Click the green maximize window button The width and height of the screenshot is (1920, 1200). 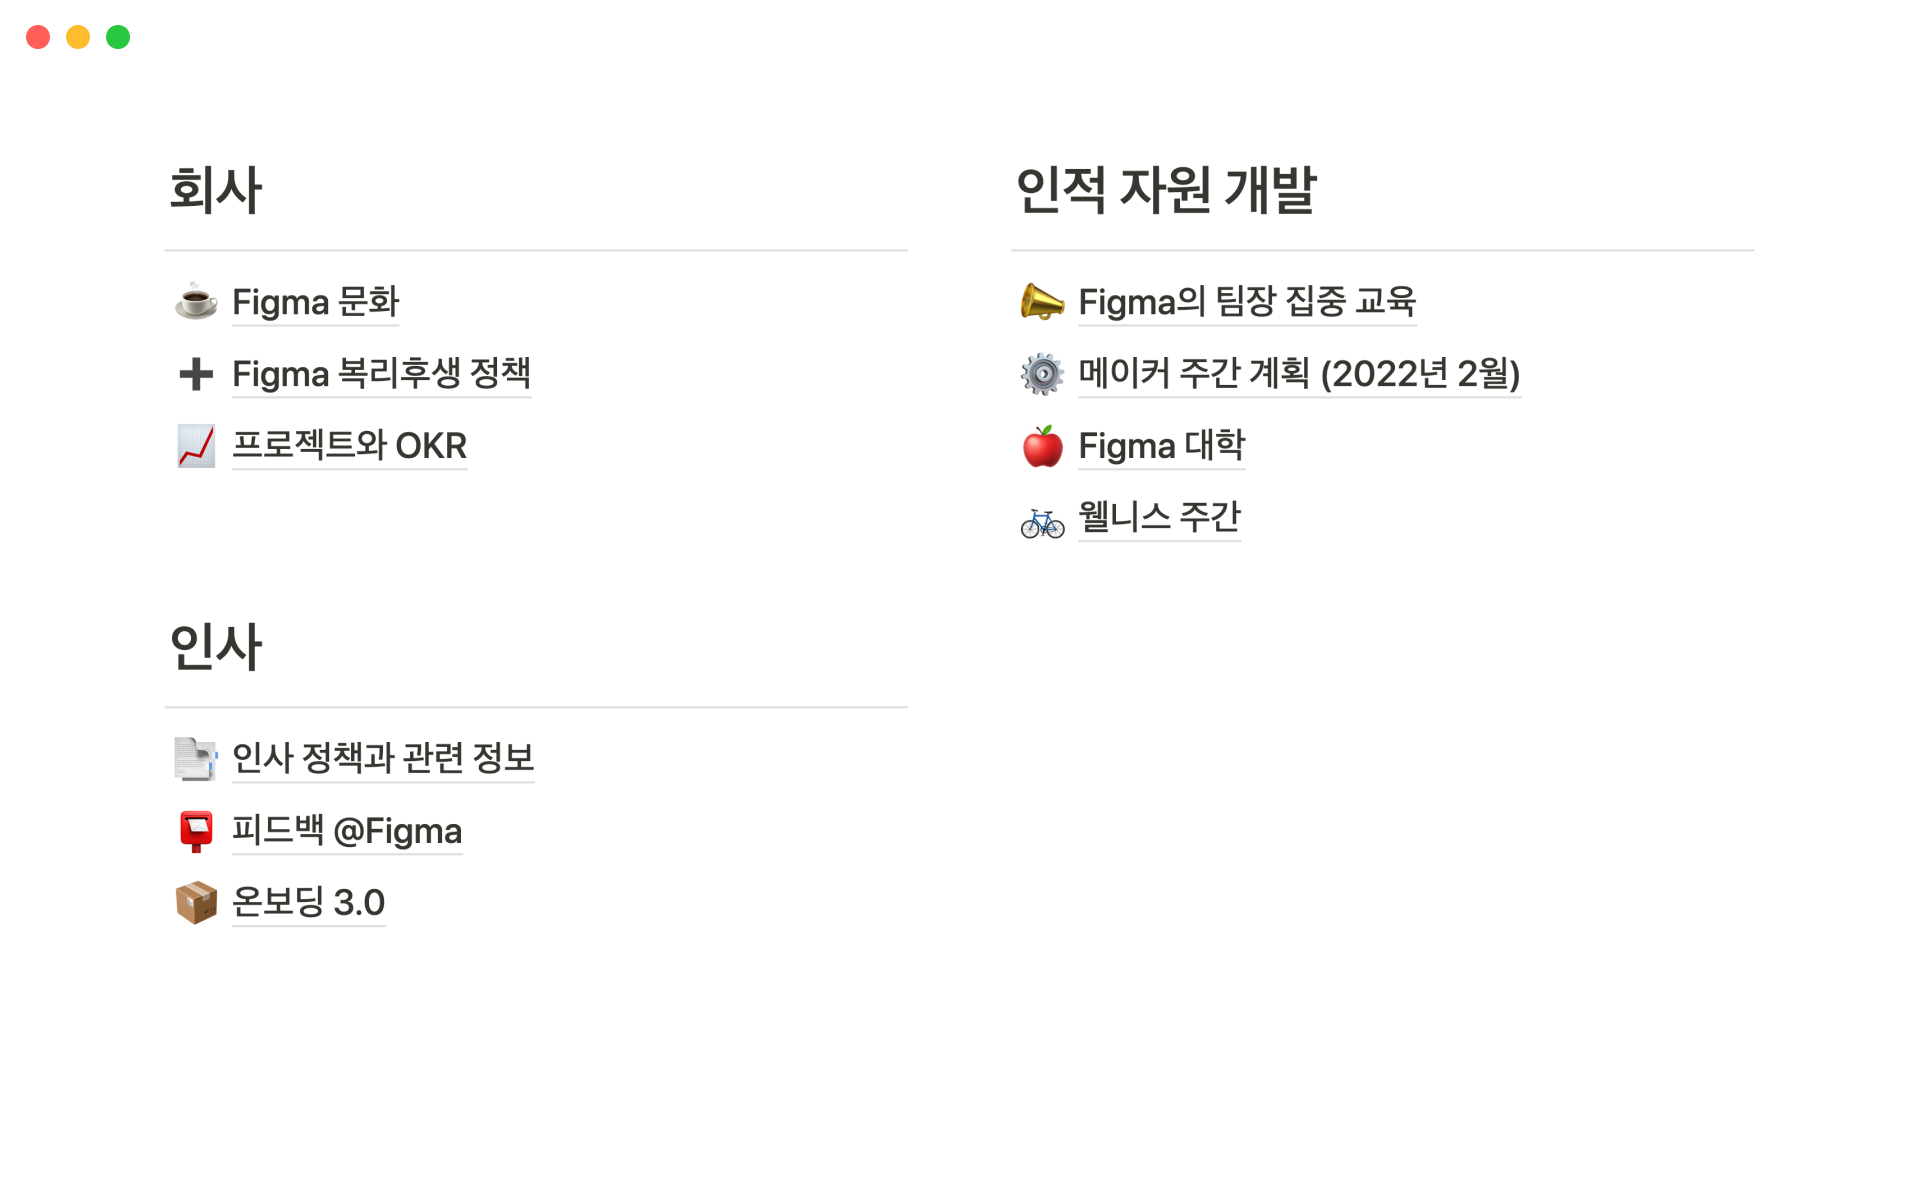point(118,37)
